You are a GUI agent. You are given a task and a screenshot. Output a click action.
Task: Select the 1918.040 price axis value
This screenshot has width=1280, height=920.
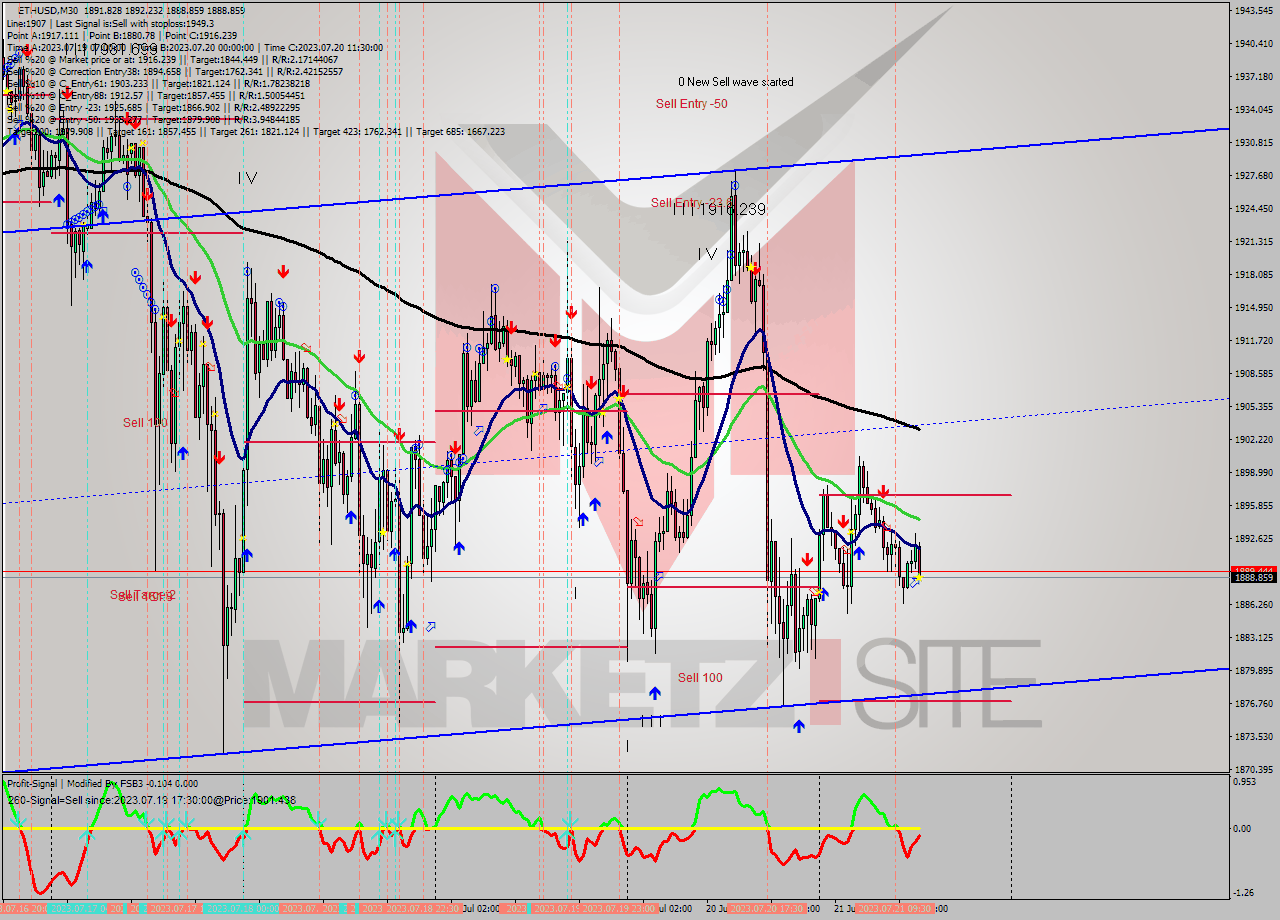[1253, 274]
